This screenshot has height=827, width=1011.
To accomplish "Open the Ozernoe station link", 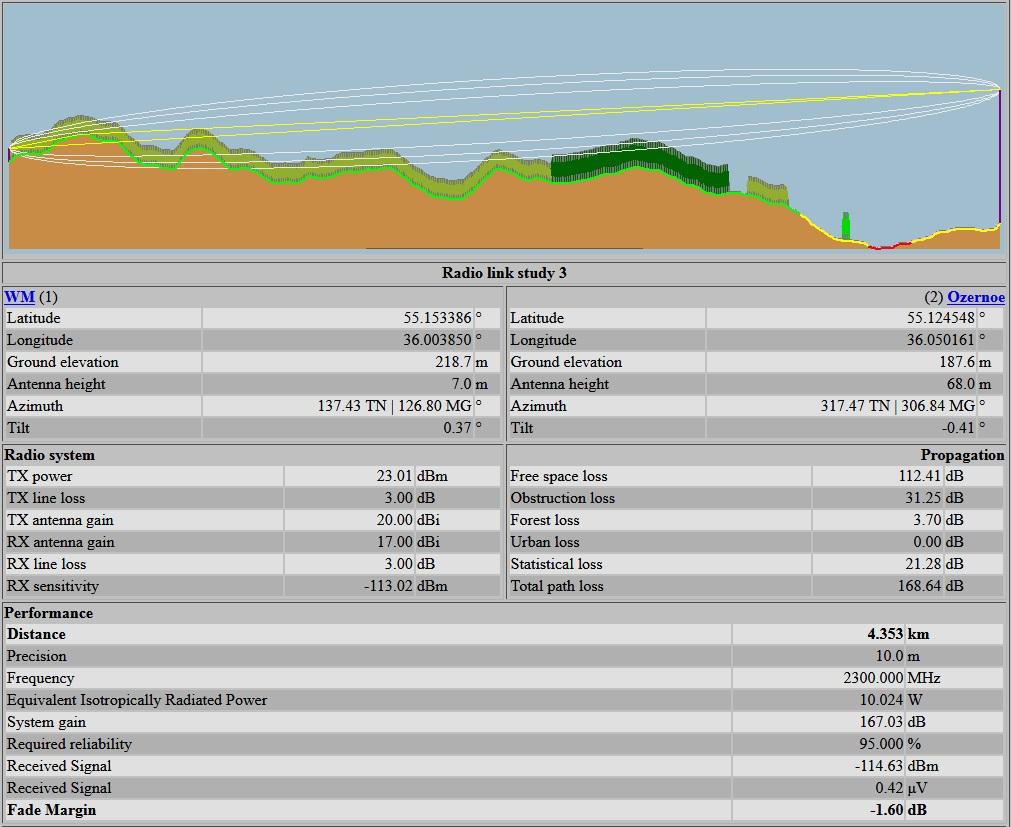I will coord(975,297).
